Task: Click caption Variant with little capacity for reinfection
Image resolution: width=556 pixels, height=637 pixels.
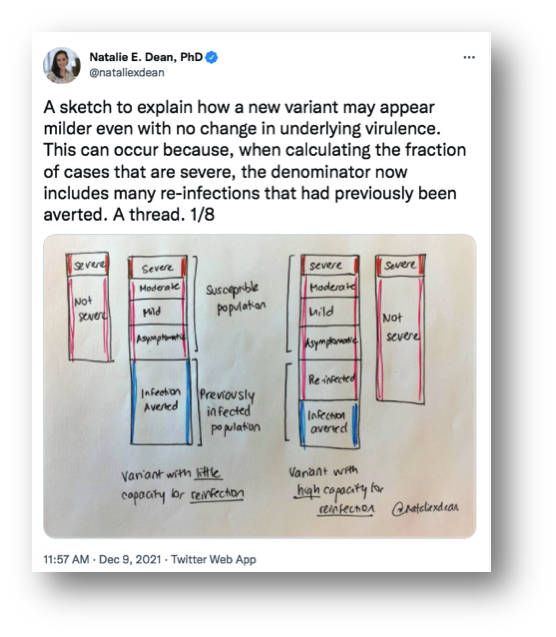Action: [182, 484]
